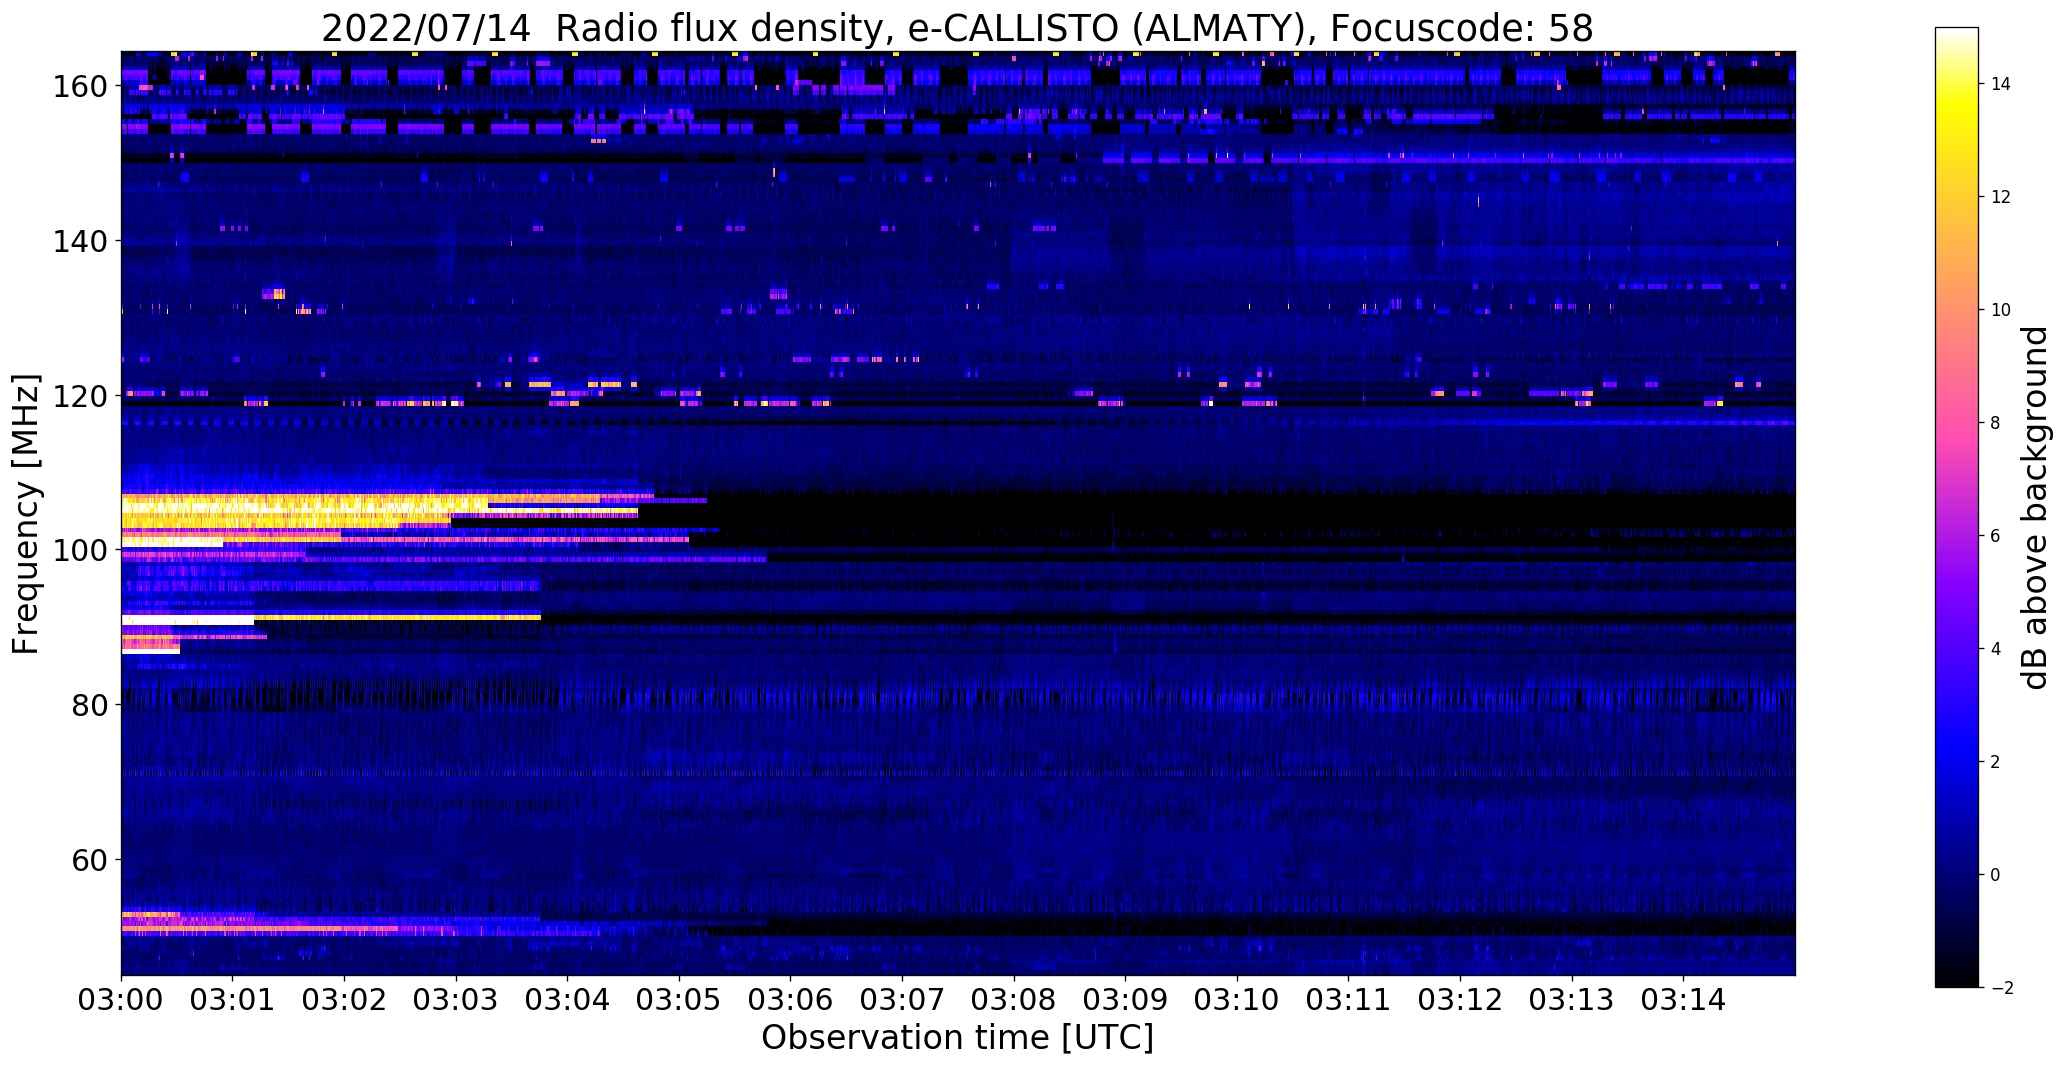2066x1067 pixels.
Task: Click the colorbar tick label 10
Action: point(2001,310)
